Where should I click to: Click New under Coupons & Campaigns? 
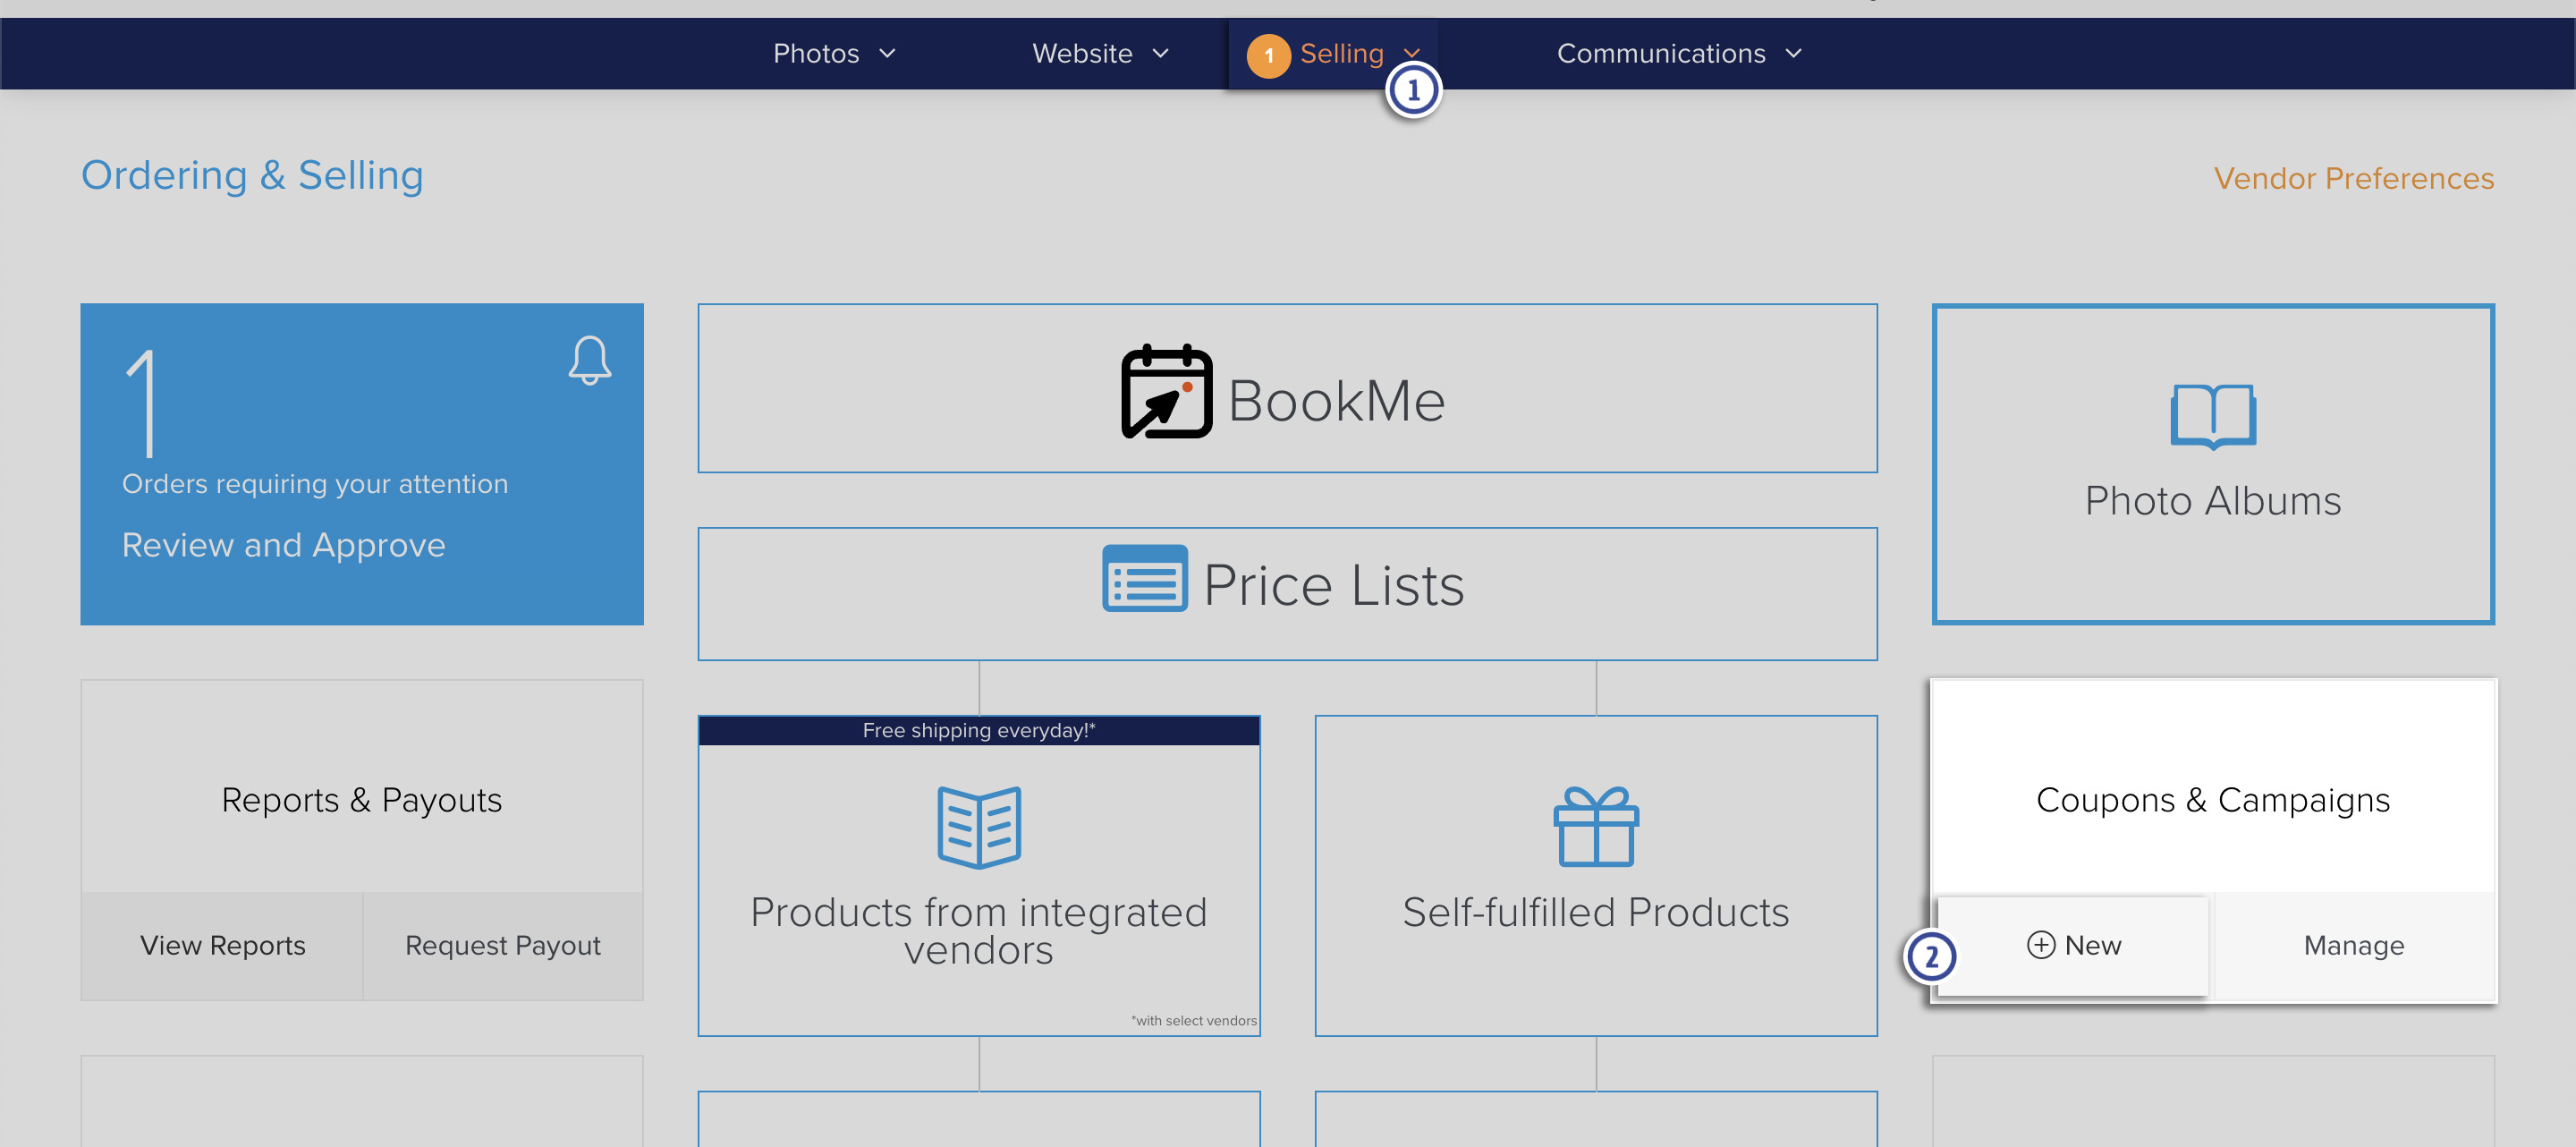[2074, 945]
